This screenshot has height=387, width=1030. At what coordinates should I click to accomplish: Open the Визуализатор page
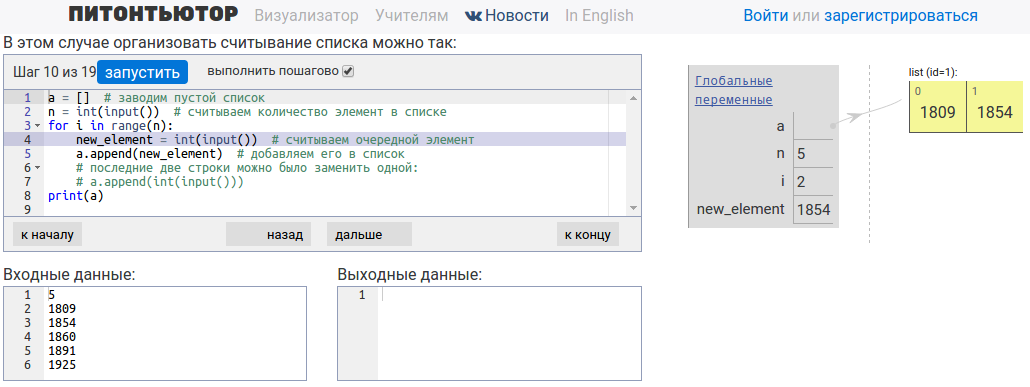(306, 16)
